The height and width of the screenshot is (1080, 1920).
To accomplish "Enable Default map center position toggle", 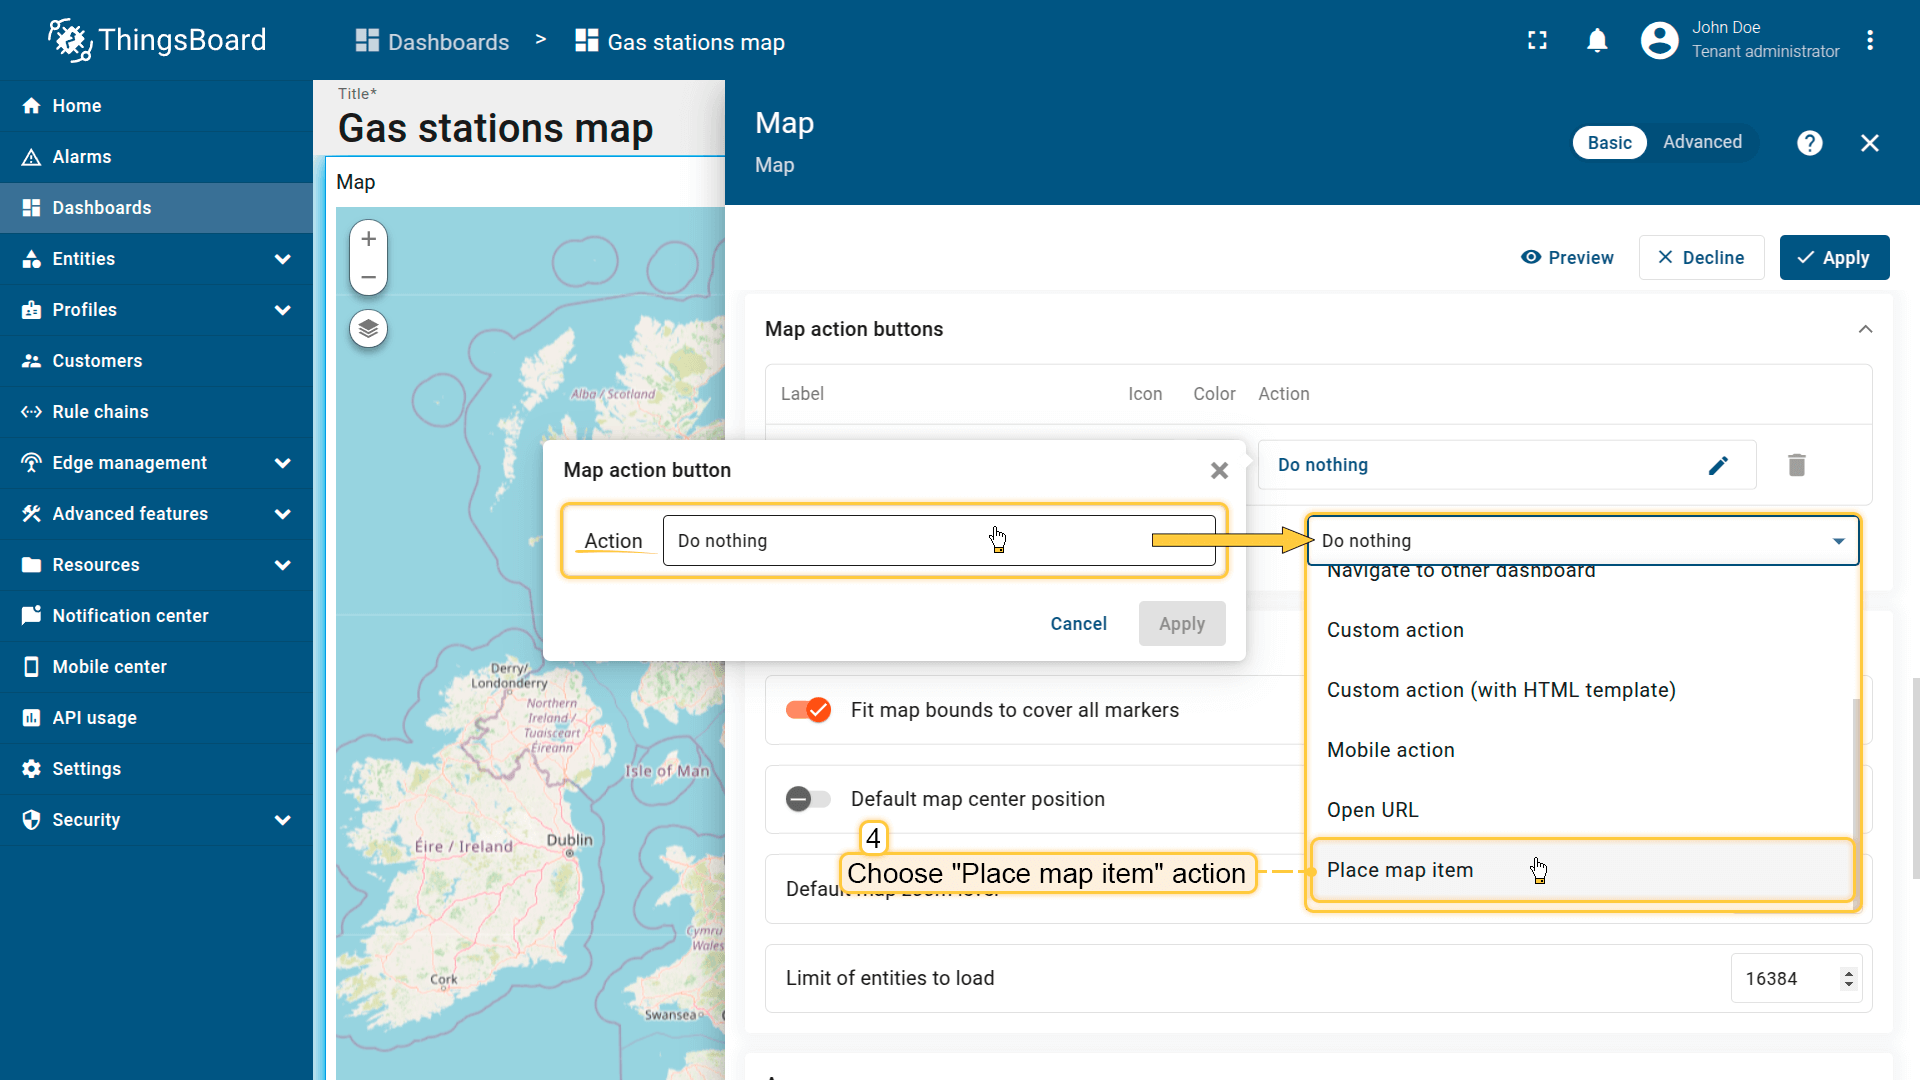I will pyautogui.click(x=808, y=799).
